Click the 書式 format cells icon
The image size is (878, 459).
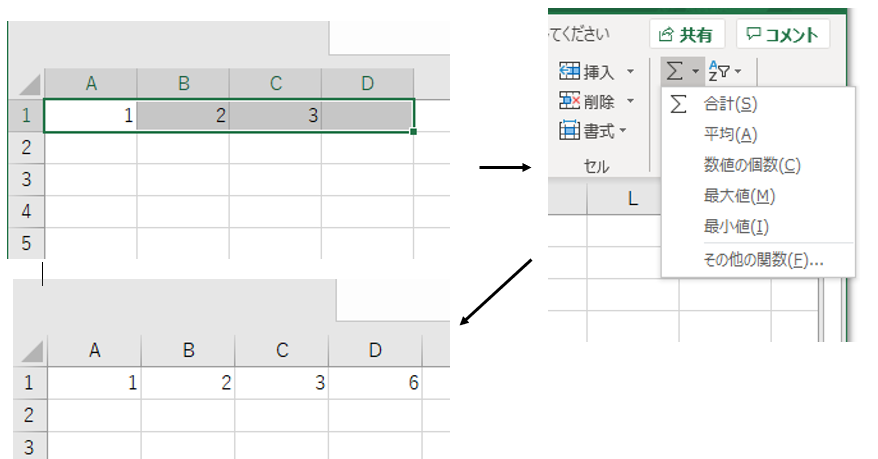569,130
